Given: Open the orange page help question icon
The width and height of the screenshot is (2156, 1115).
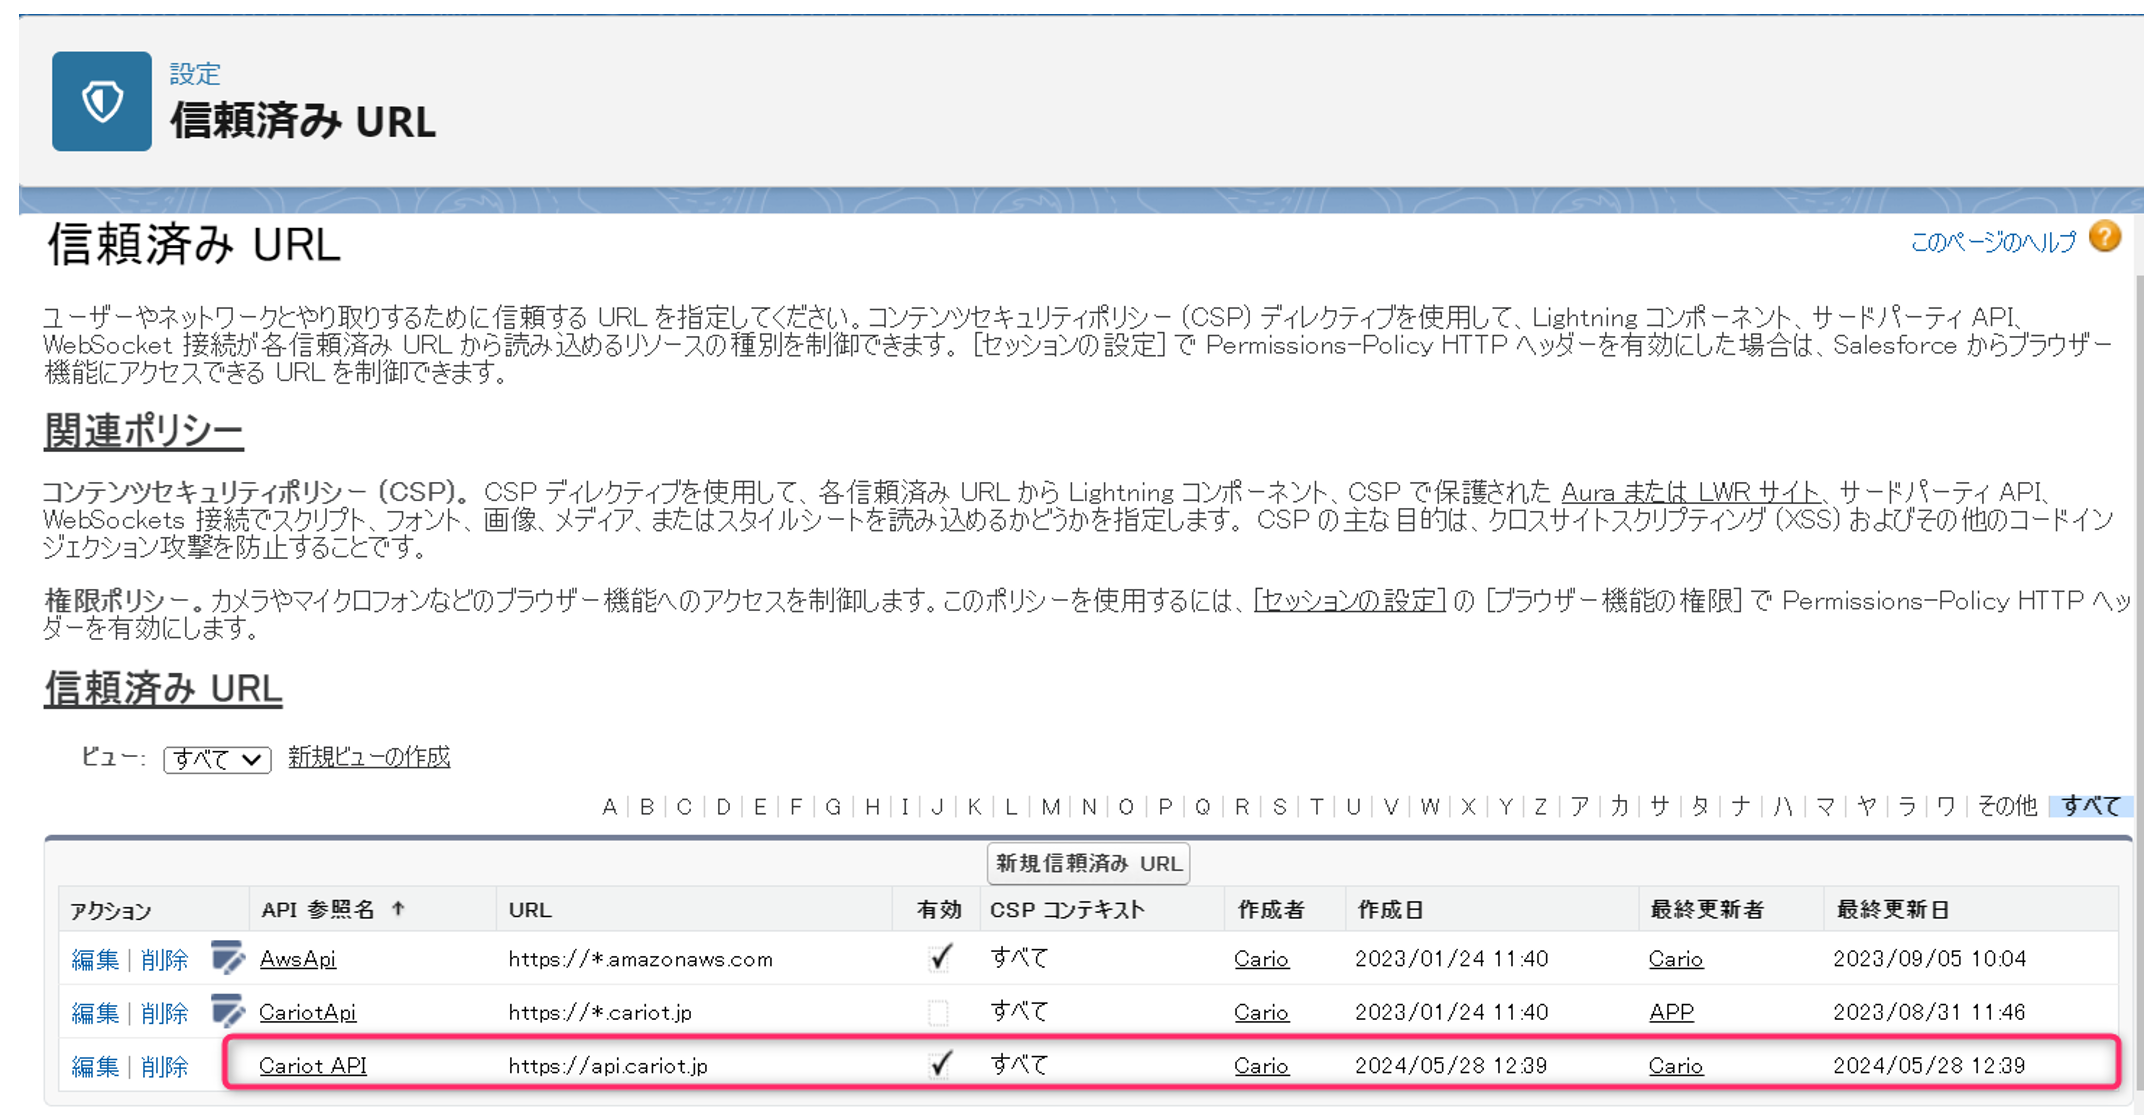Looking at the screenshot, I should coord(2105,238).
